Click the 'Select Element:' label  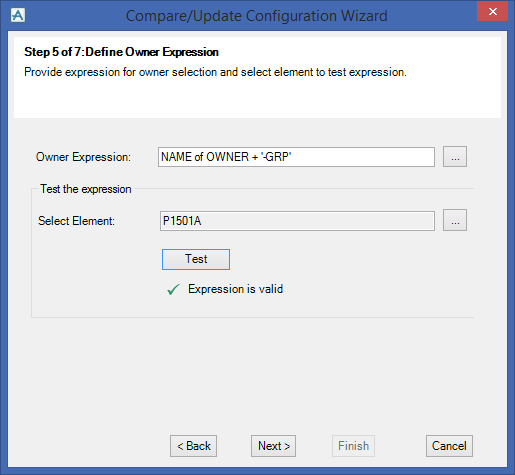(x=76, y=221)
